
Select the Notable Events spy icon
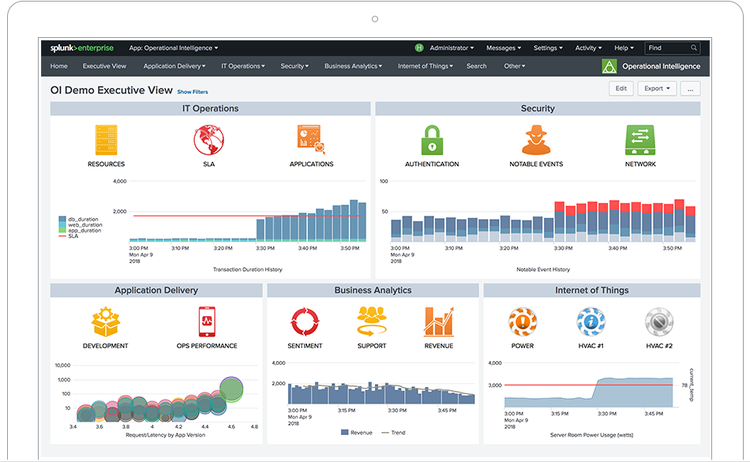tap(537, 139)
